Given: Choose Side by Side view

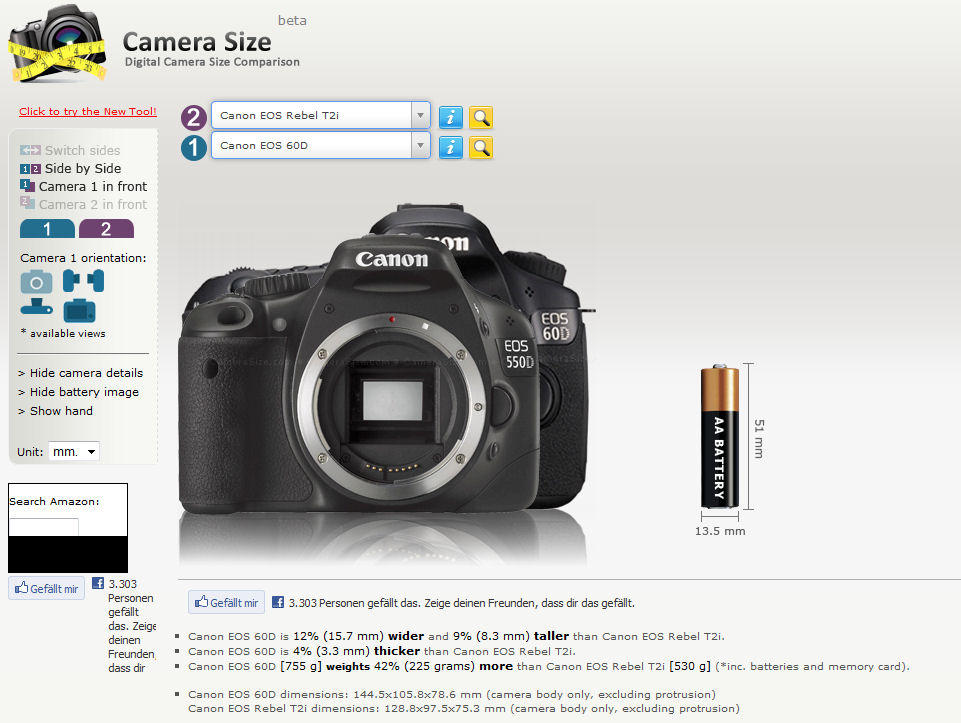Looking at the screenshot, I should pyautogui.click(x=83, y=168).
